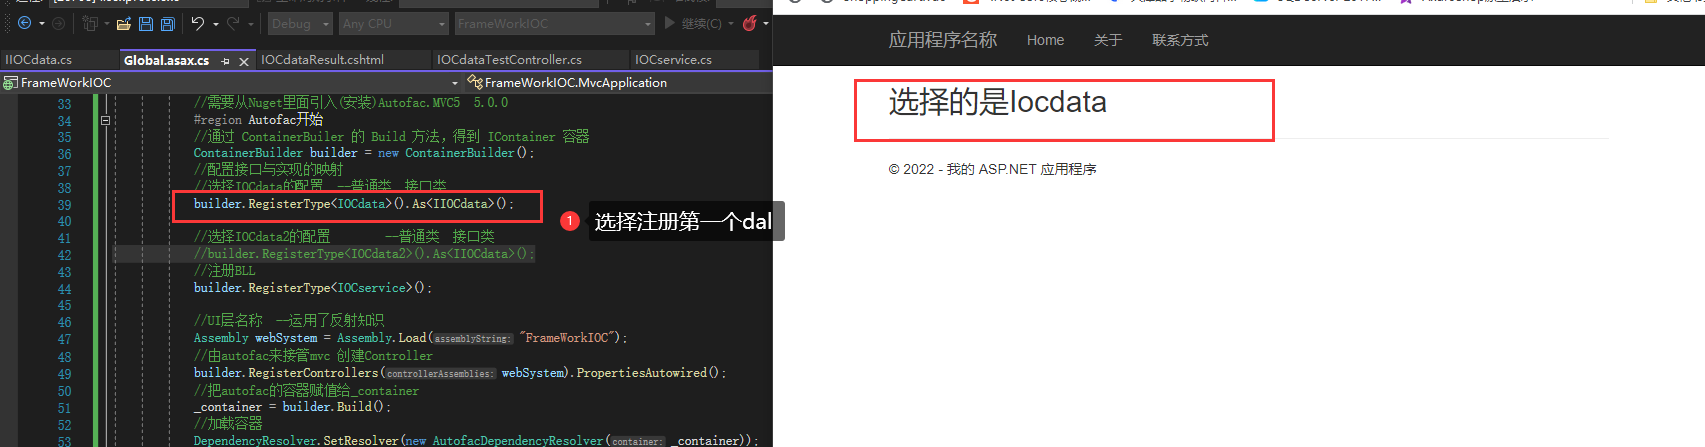The image size is (1705, 447).
Task: Pin the Global.asax.cs tab
Action: click(x=225, y=61)
